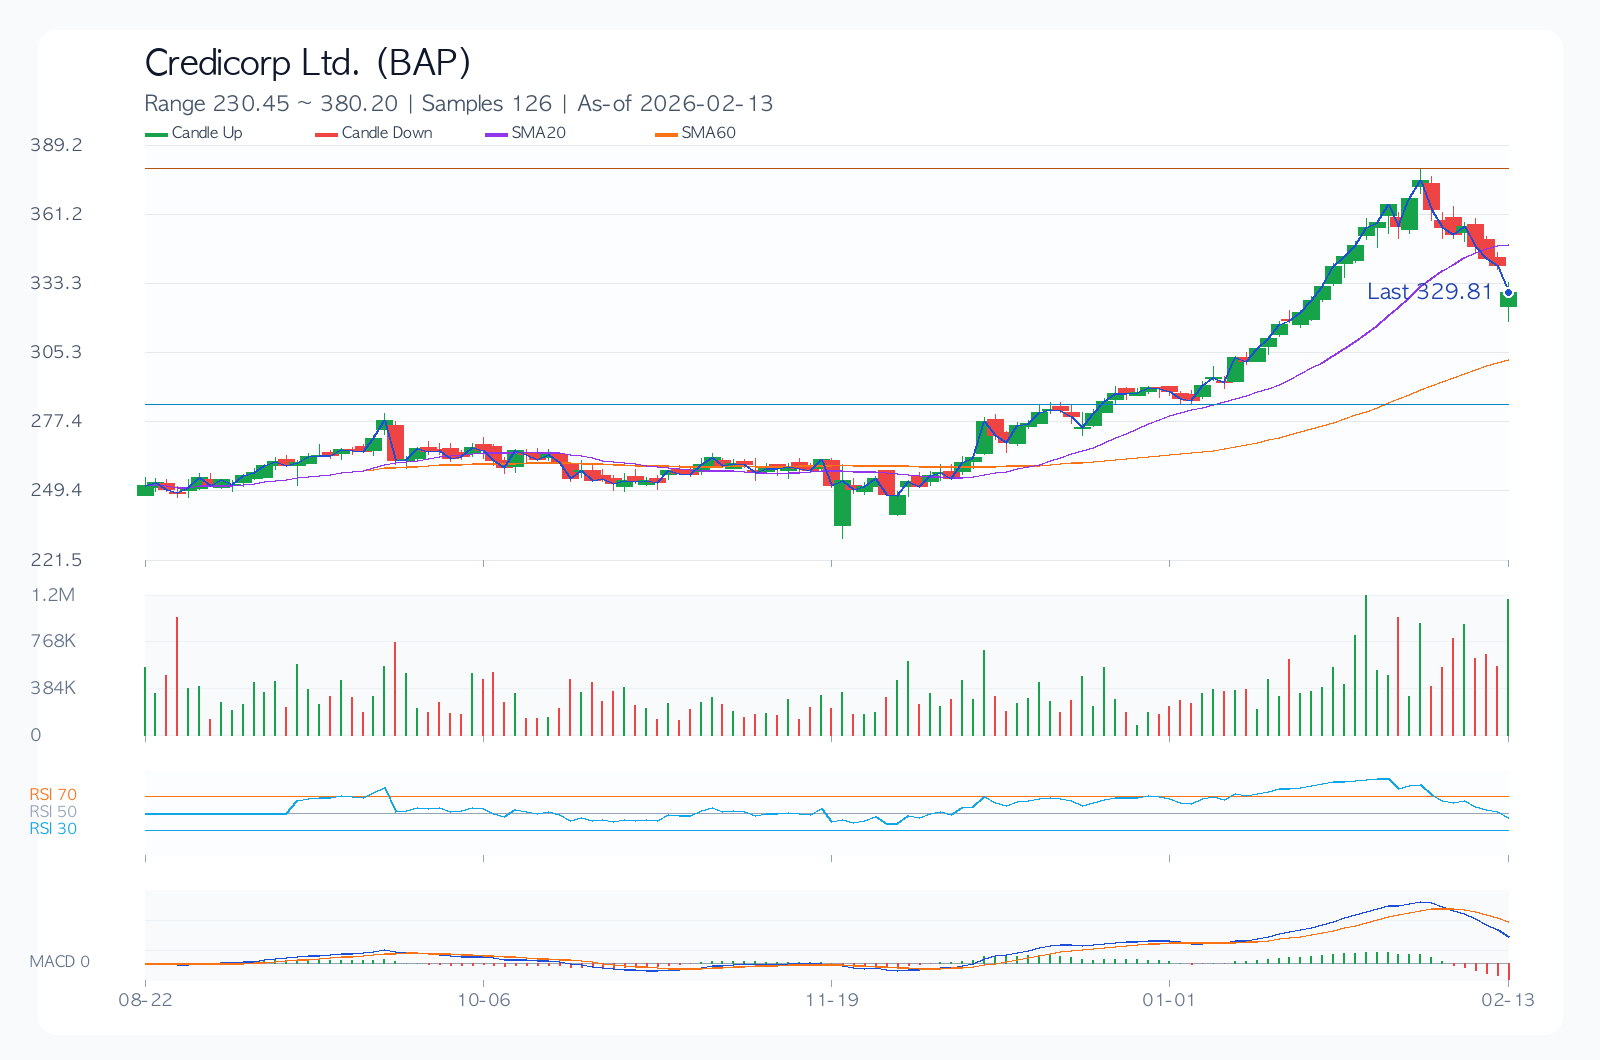Screen dimensions: 1600x1060
Task: Select the 10-06 date on the time axis
Action: coord(484,1000)
